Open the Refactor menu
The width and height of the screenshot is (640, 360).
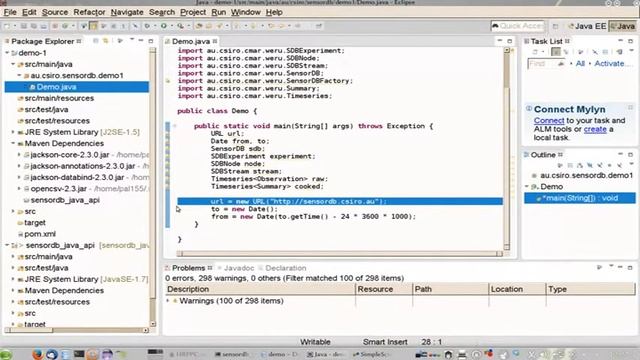point(89,12)
